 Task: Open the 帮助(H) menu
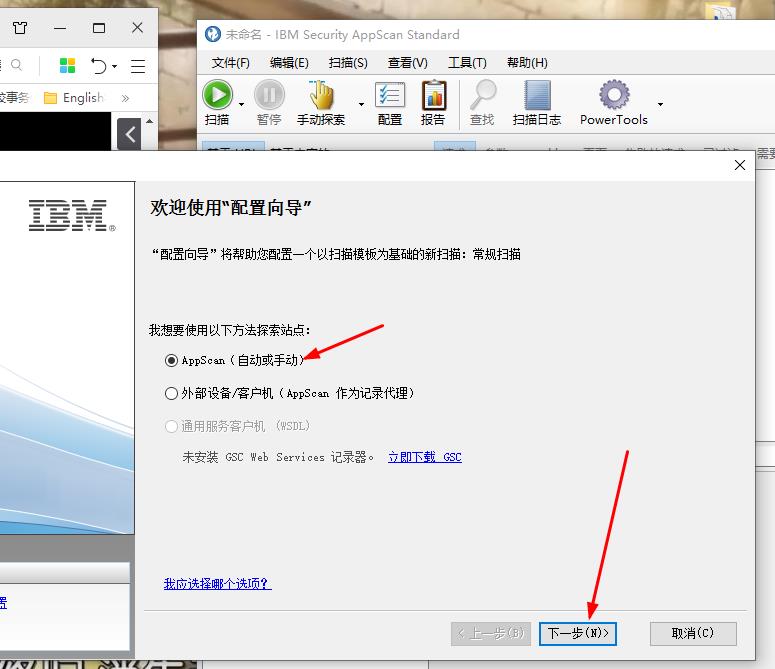(x=527, y=63)
